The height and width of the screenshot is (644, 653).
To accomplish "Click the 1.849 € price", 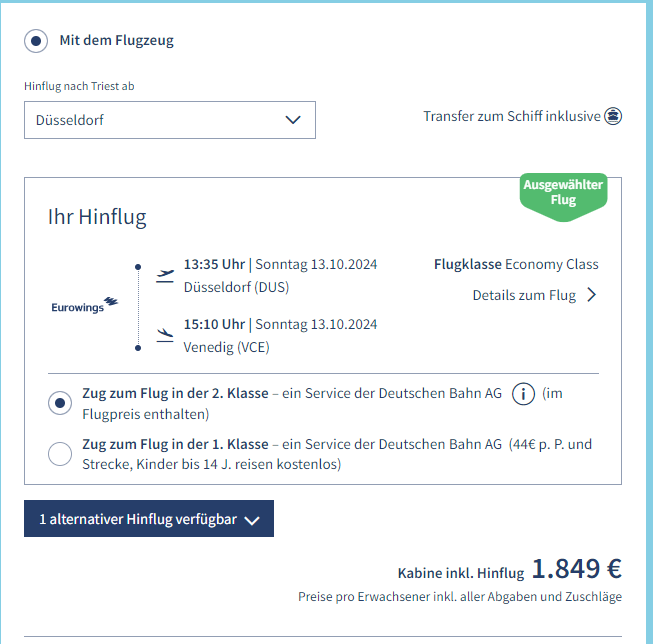I will [x=576, y=569].
